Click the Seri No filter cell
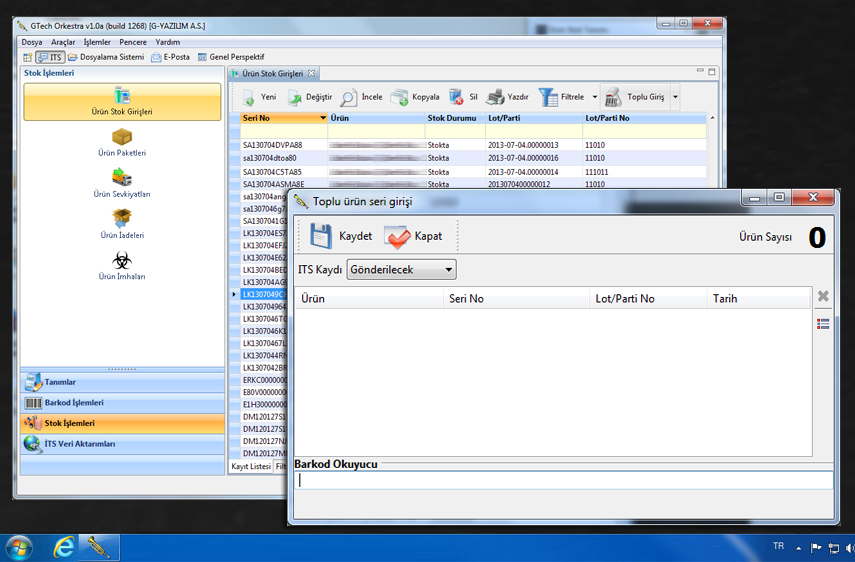The image size is (855, 562). click(284, 131)
